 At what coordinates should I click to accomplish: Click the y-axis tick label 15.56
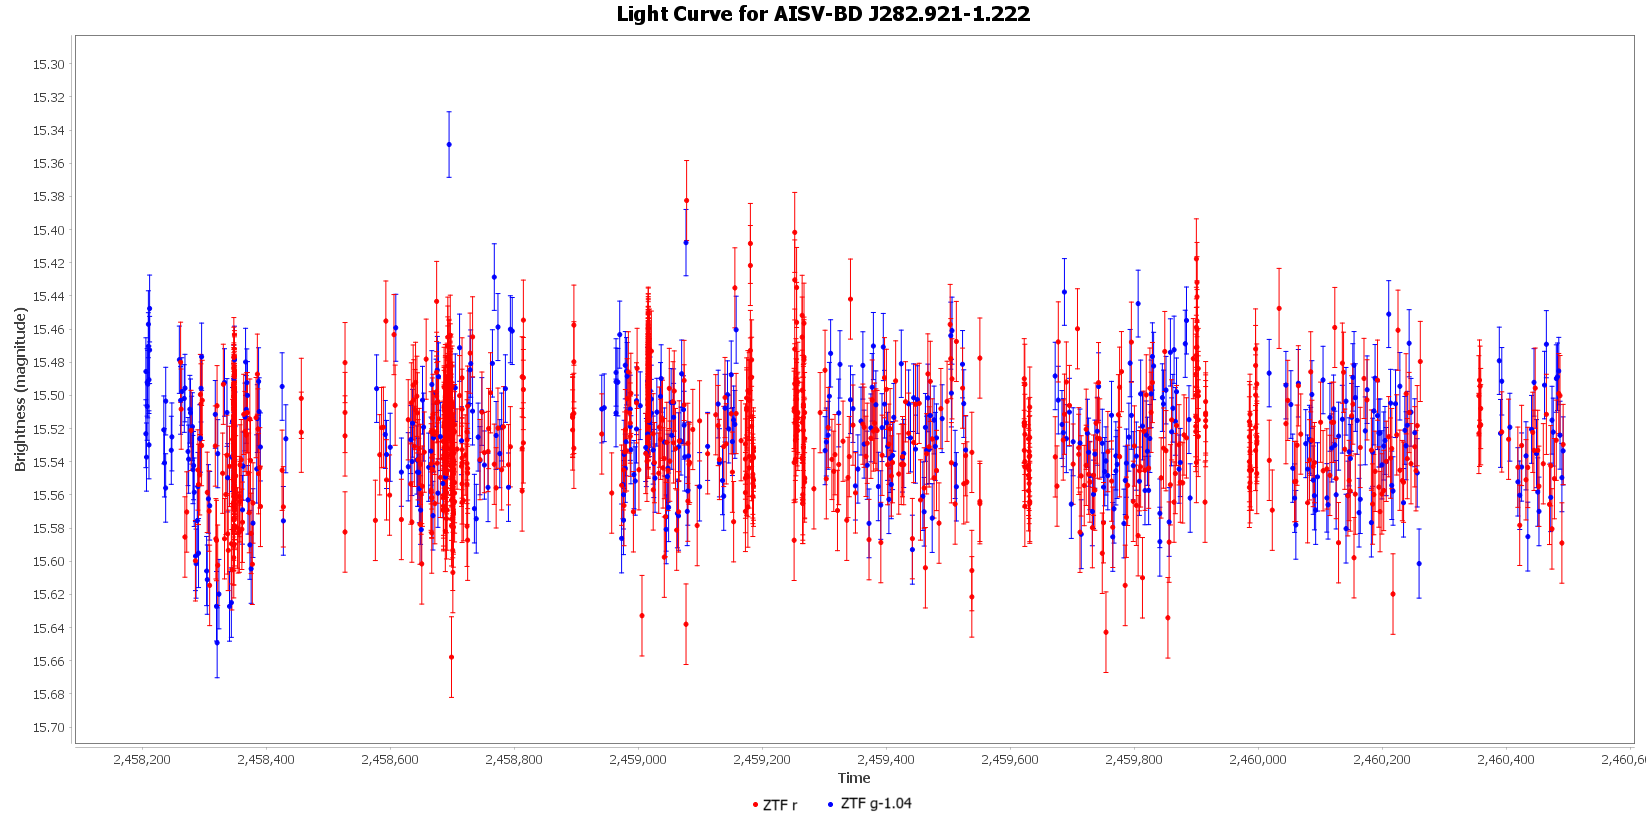click(x=48, y=496)
